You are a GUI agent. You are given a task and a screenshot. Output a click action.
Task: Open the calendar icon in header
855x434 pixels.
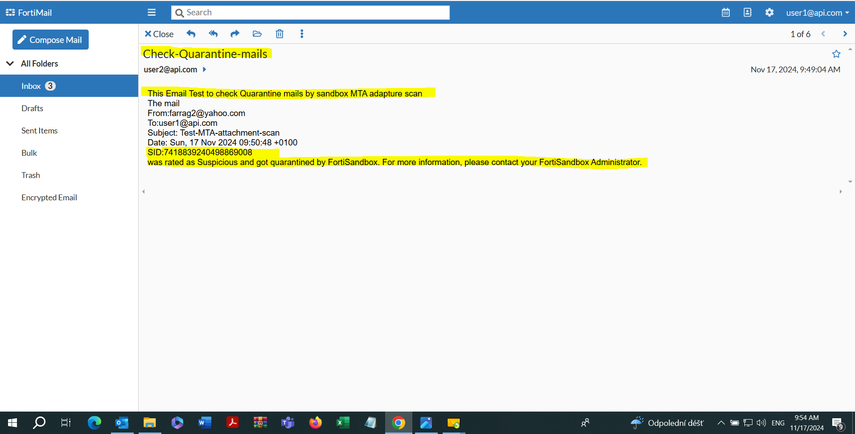(726, 13)
